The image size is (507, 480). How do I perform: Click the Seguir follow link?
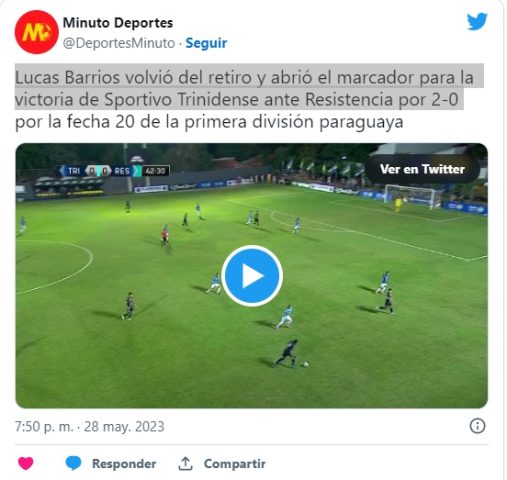[206, 43]
